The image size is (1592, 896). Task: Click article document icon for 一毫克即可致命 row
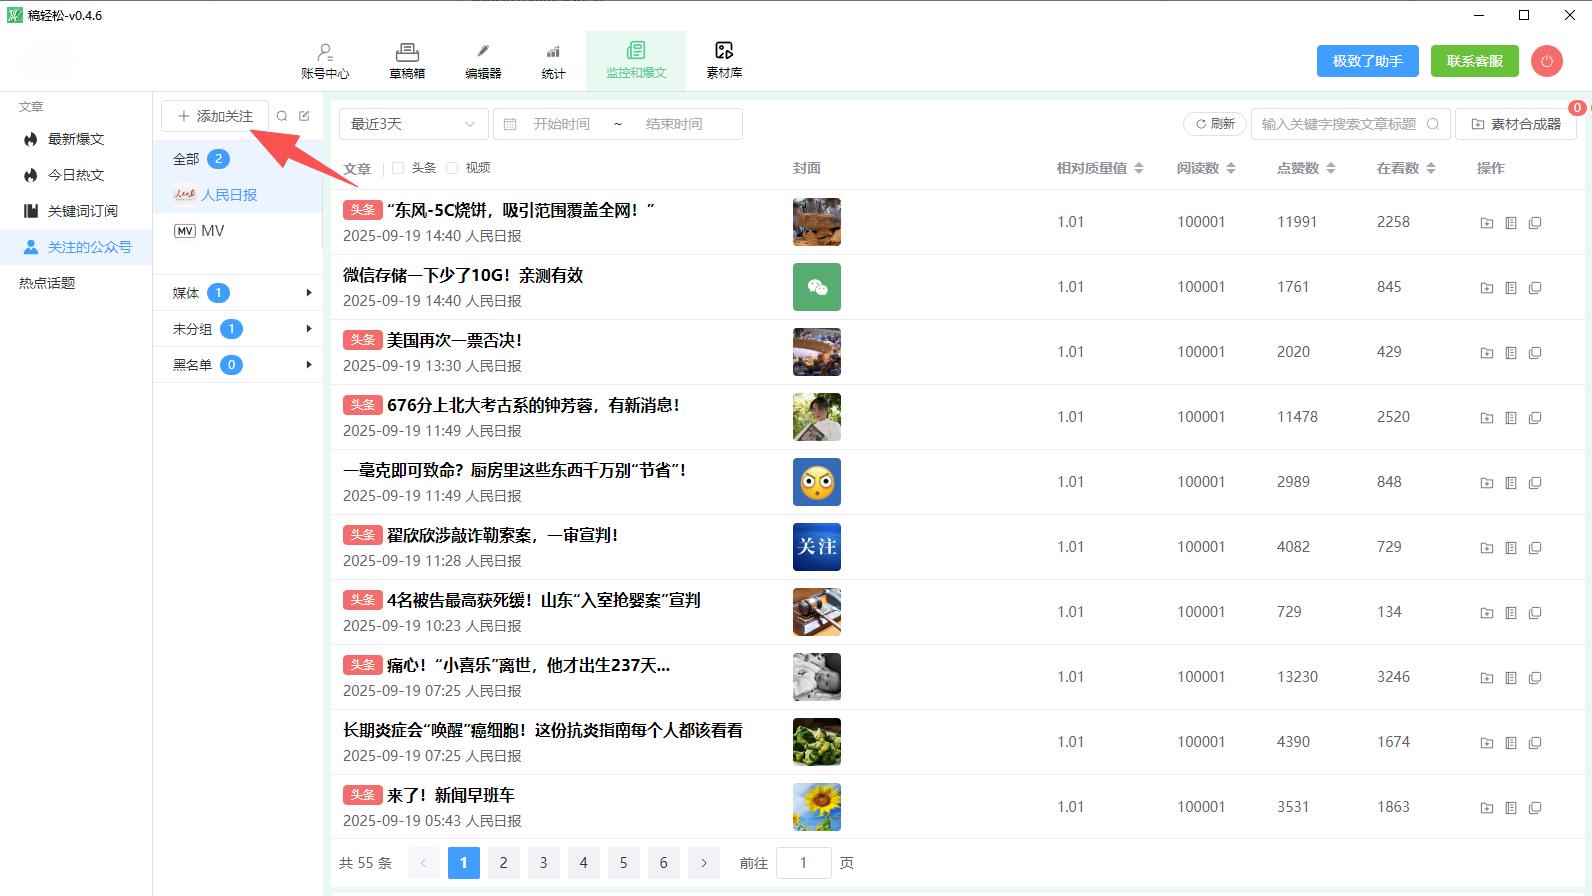point(1511,483)
